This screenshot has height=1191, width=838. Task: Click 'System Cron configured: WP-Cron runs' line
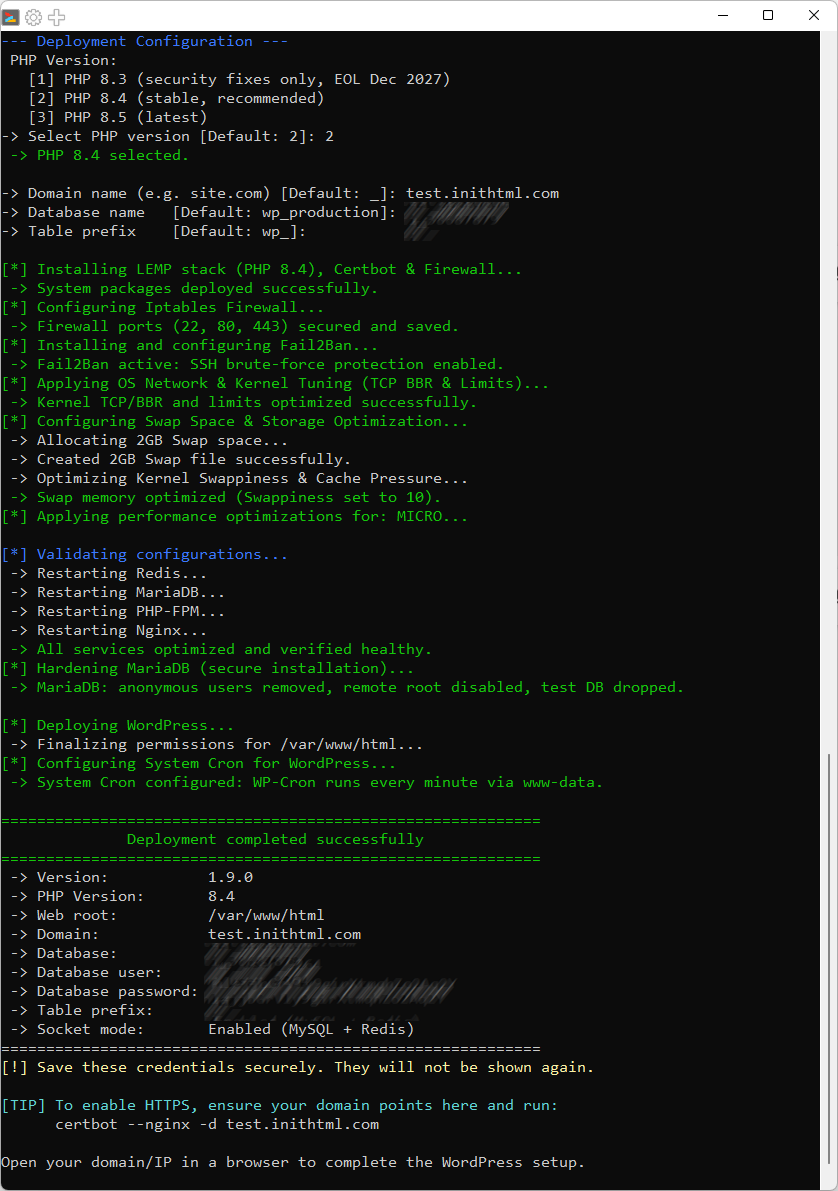click(x=306, y=782)
